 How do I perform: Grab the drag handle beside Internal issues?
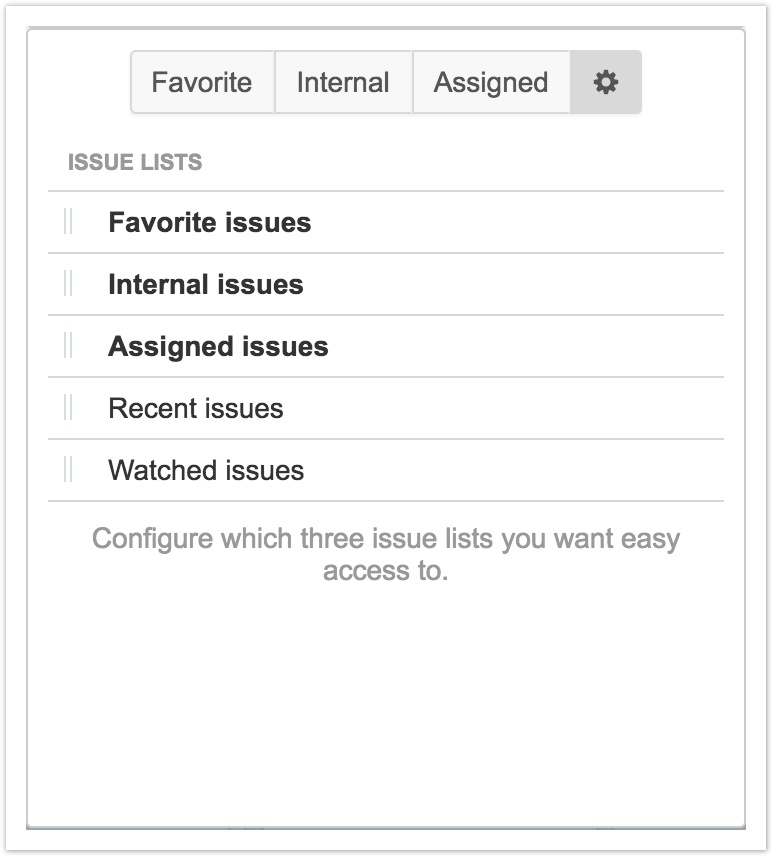68,284
